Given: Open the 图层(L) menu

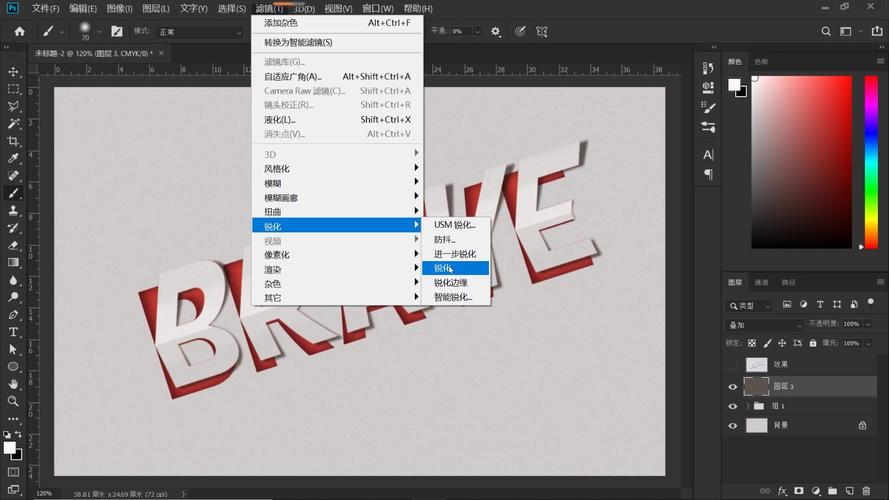Looking at the screenshot, I should 155,9.
